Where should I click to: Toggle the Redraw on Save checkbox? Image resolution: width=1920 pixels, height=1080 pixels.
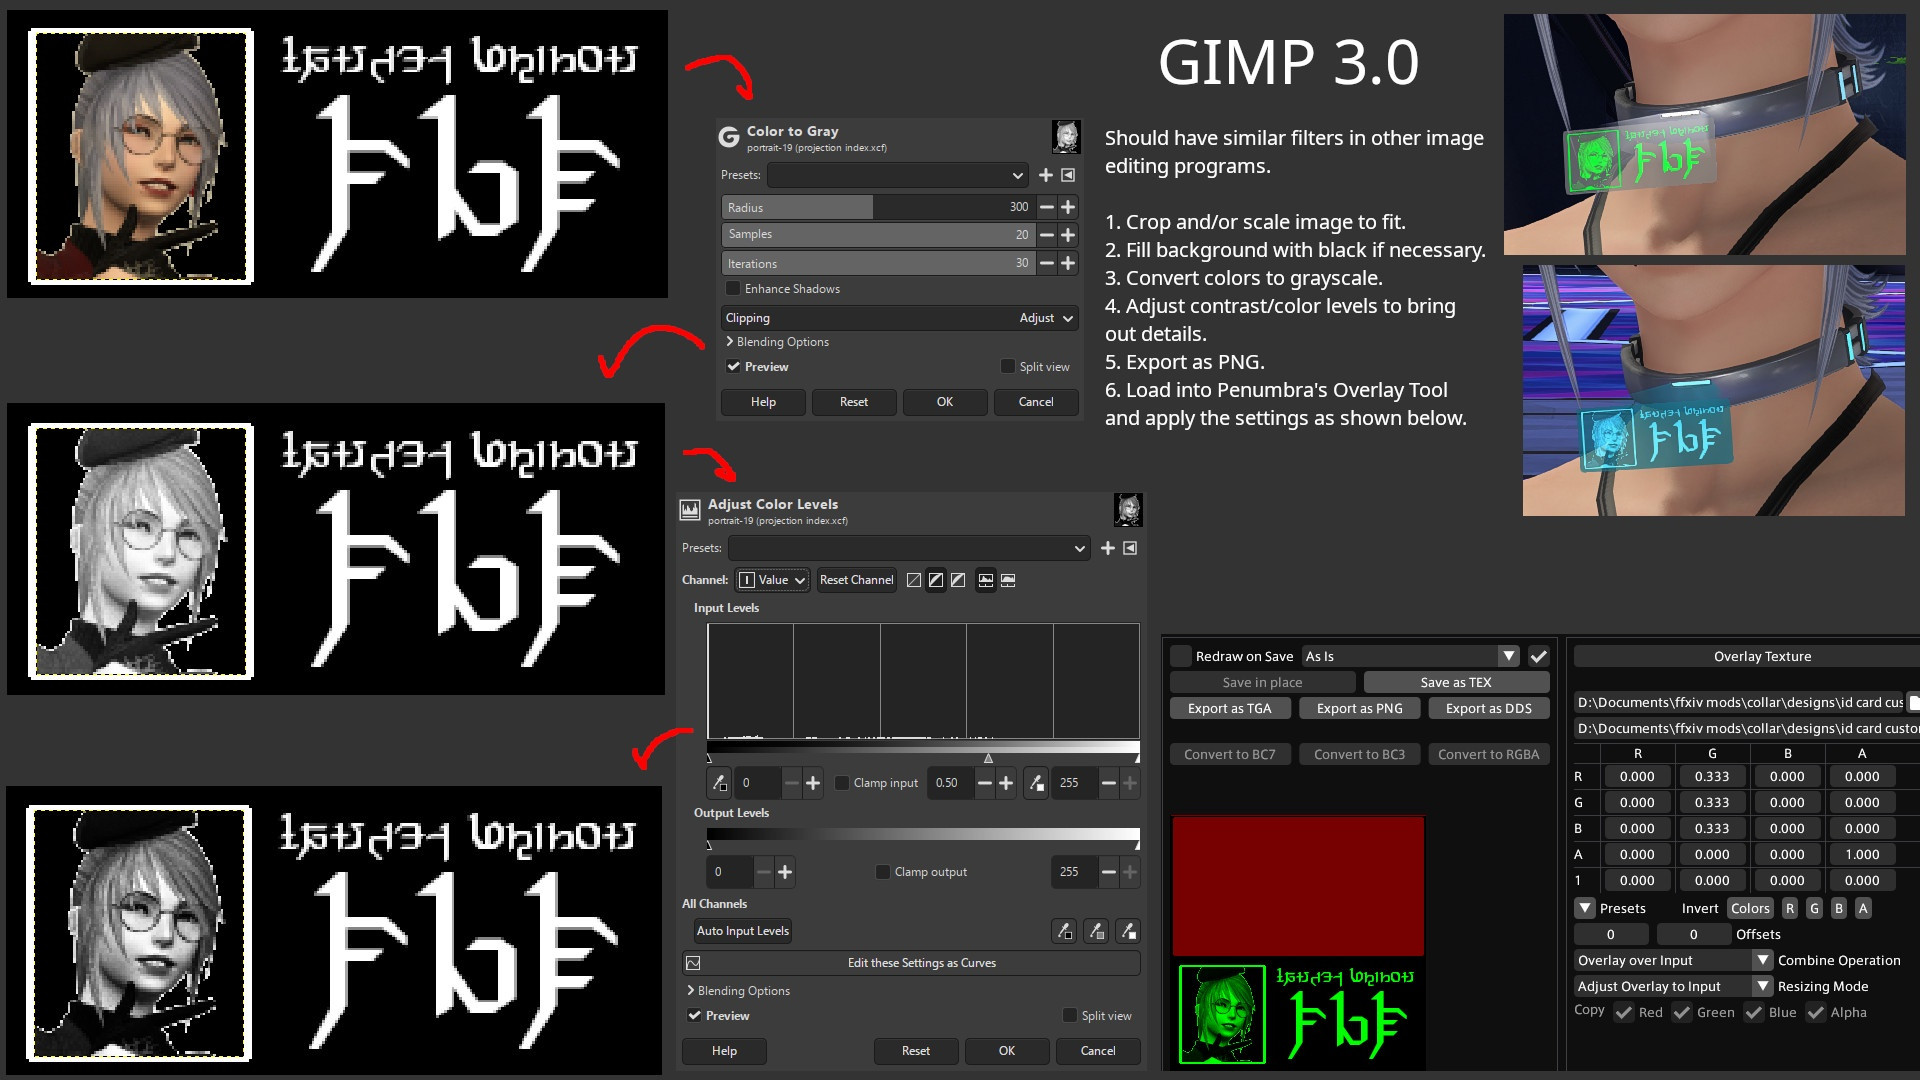click(x=1181, y=656)
